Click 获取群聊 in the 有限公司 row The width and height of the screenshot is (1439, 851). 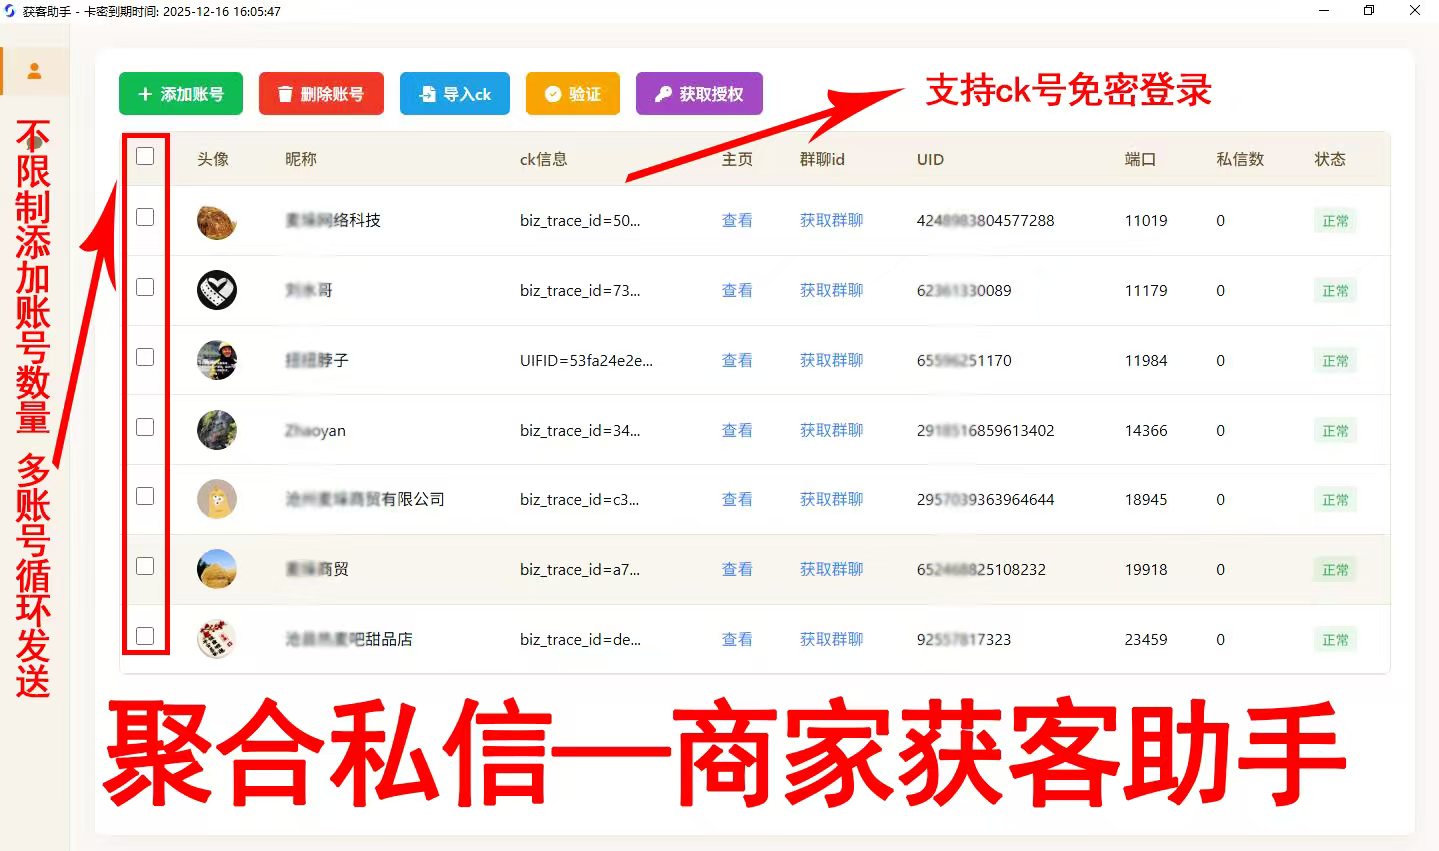click(x=831, y=500)
